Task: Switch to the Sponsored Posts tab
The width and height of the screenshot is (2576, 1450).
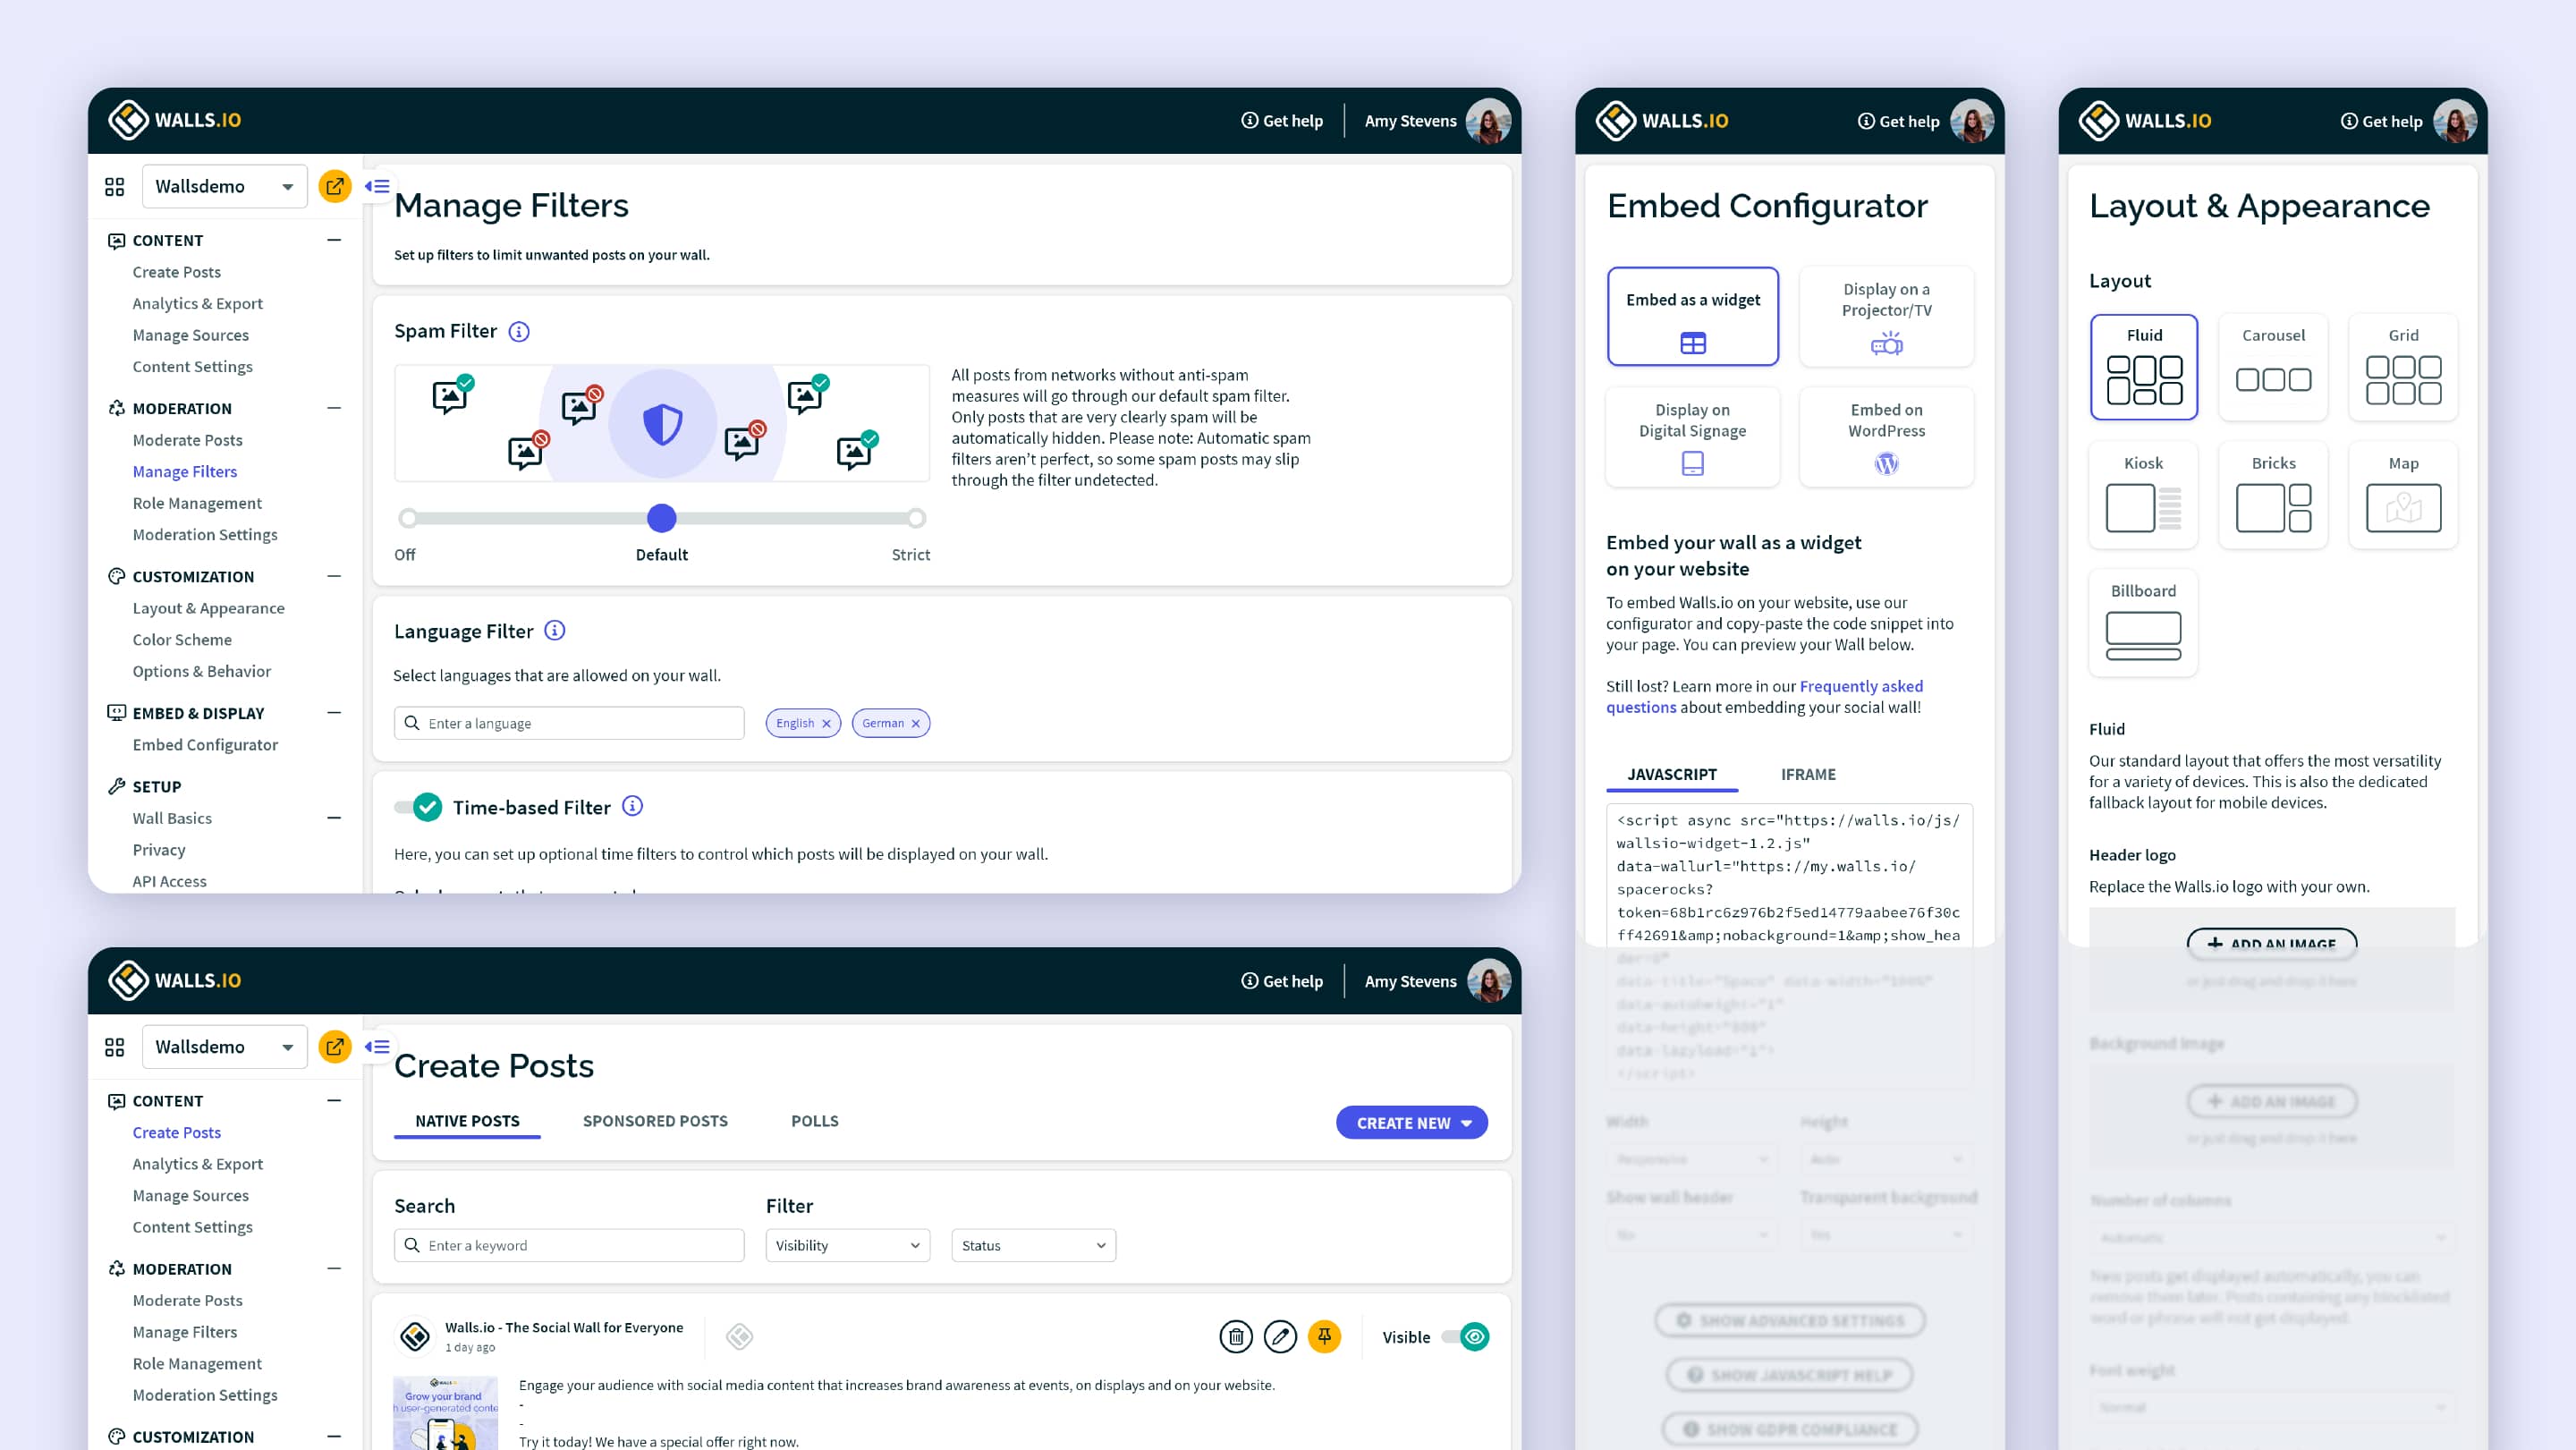Action: click(655, 1121)
